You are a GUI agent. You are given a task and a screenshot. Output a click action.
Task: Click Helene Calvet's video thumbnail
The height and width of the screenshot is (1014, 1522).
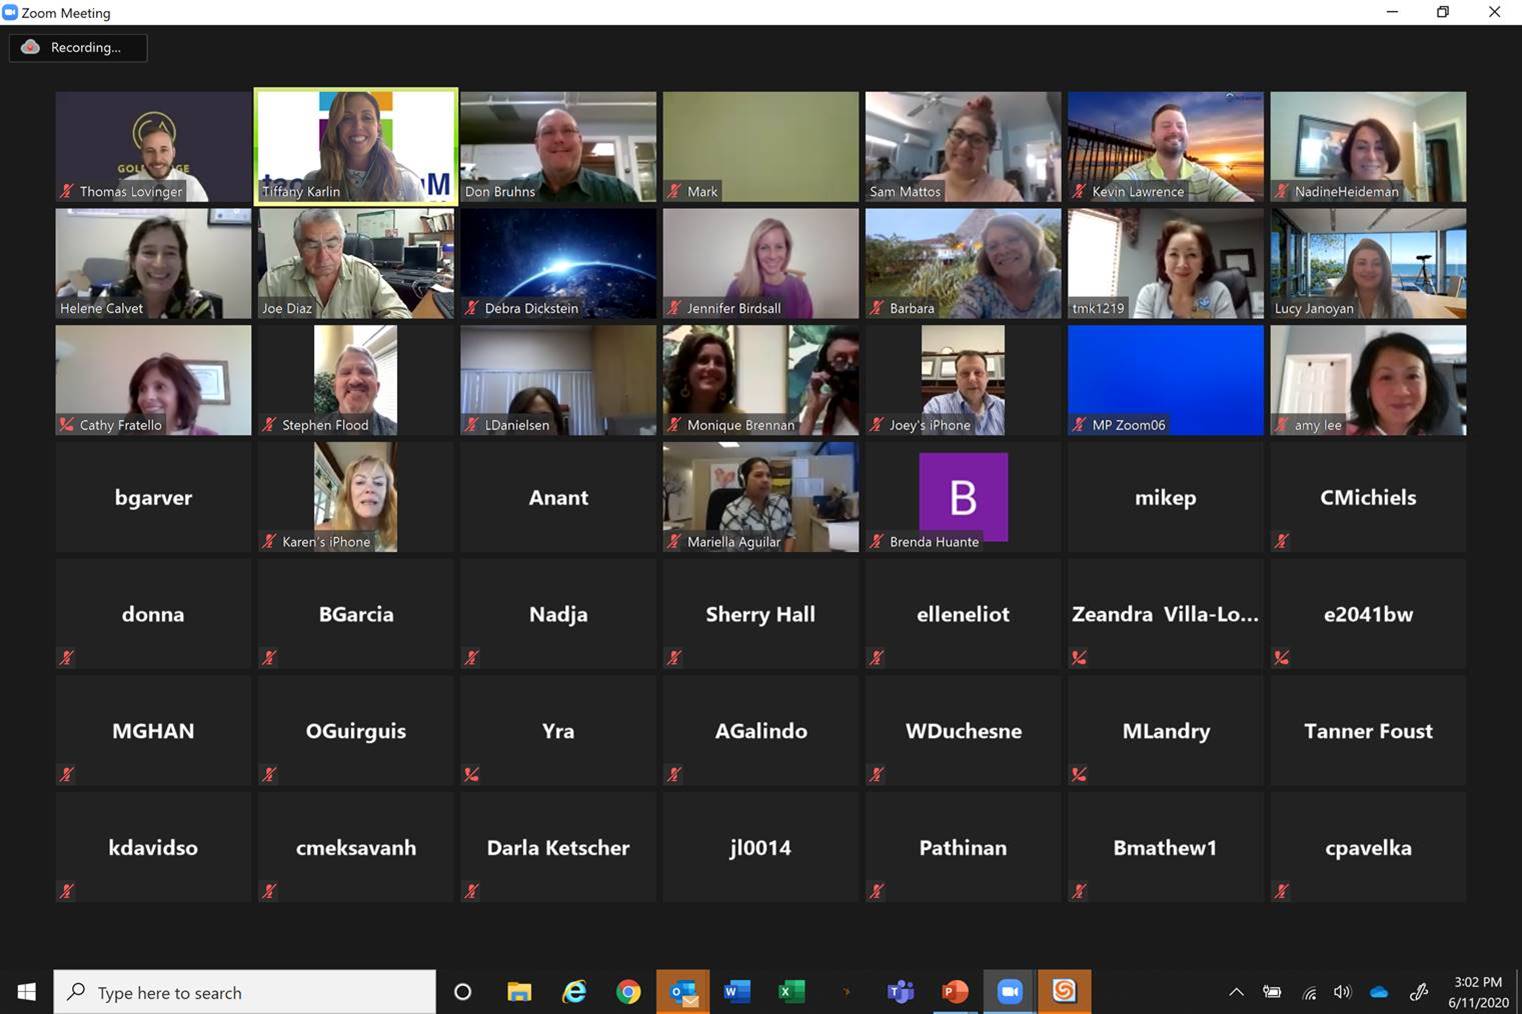tap(153, 264)
